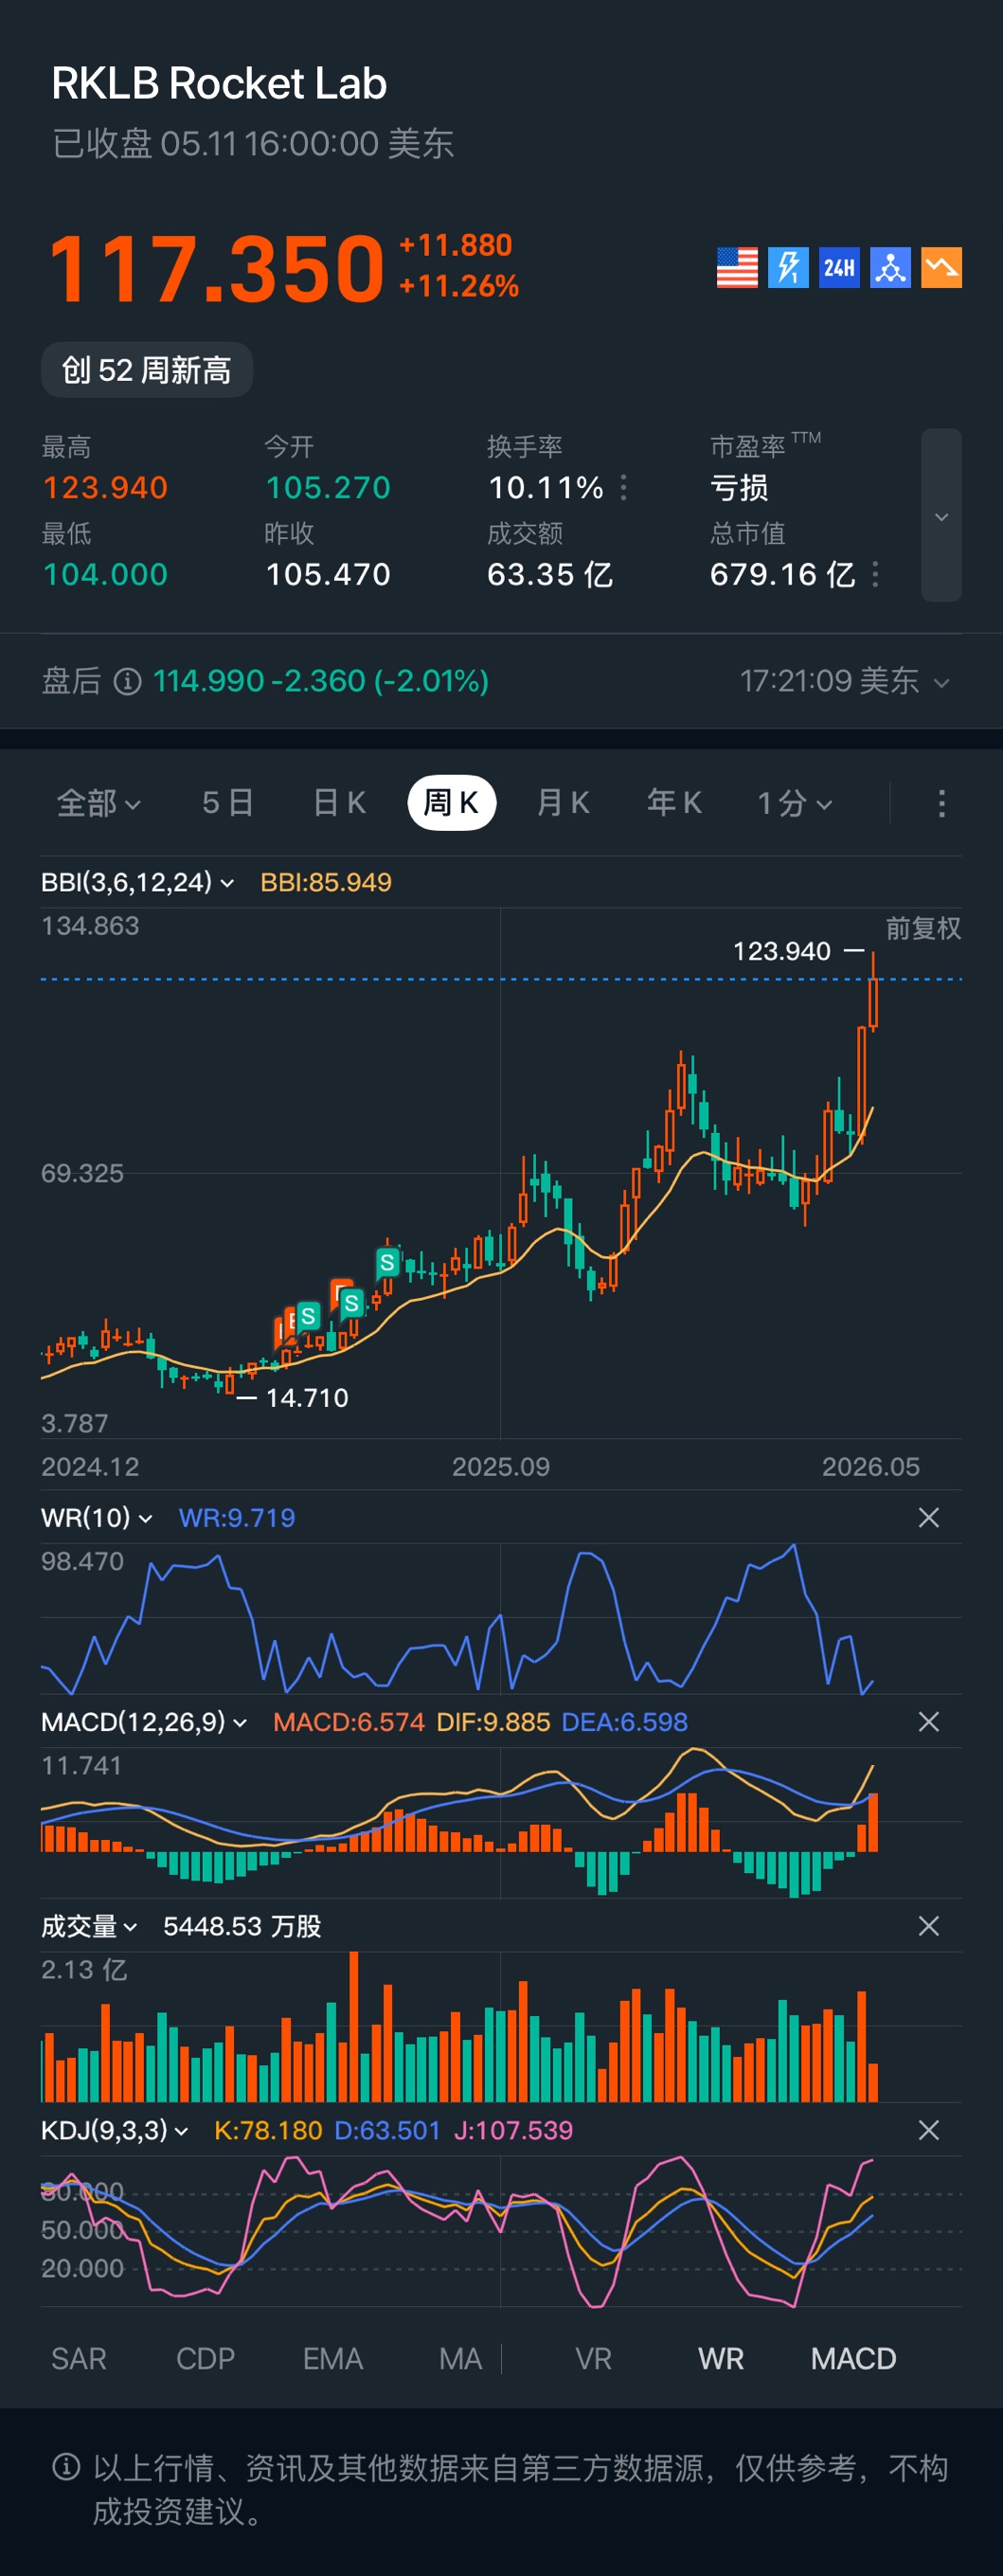Tap the blue network nodes icon
Screen dimensions: 1003x2576
coord(890,267)
